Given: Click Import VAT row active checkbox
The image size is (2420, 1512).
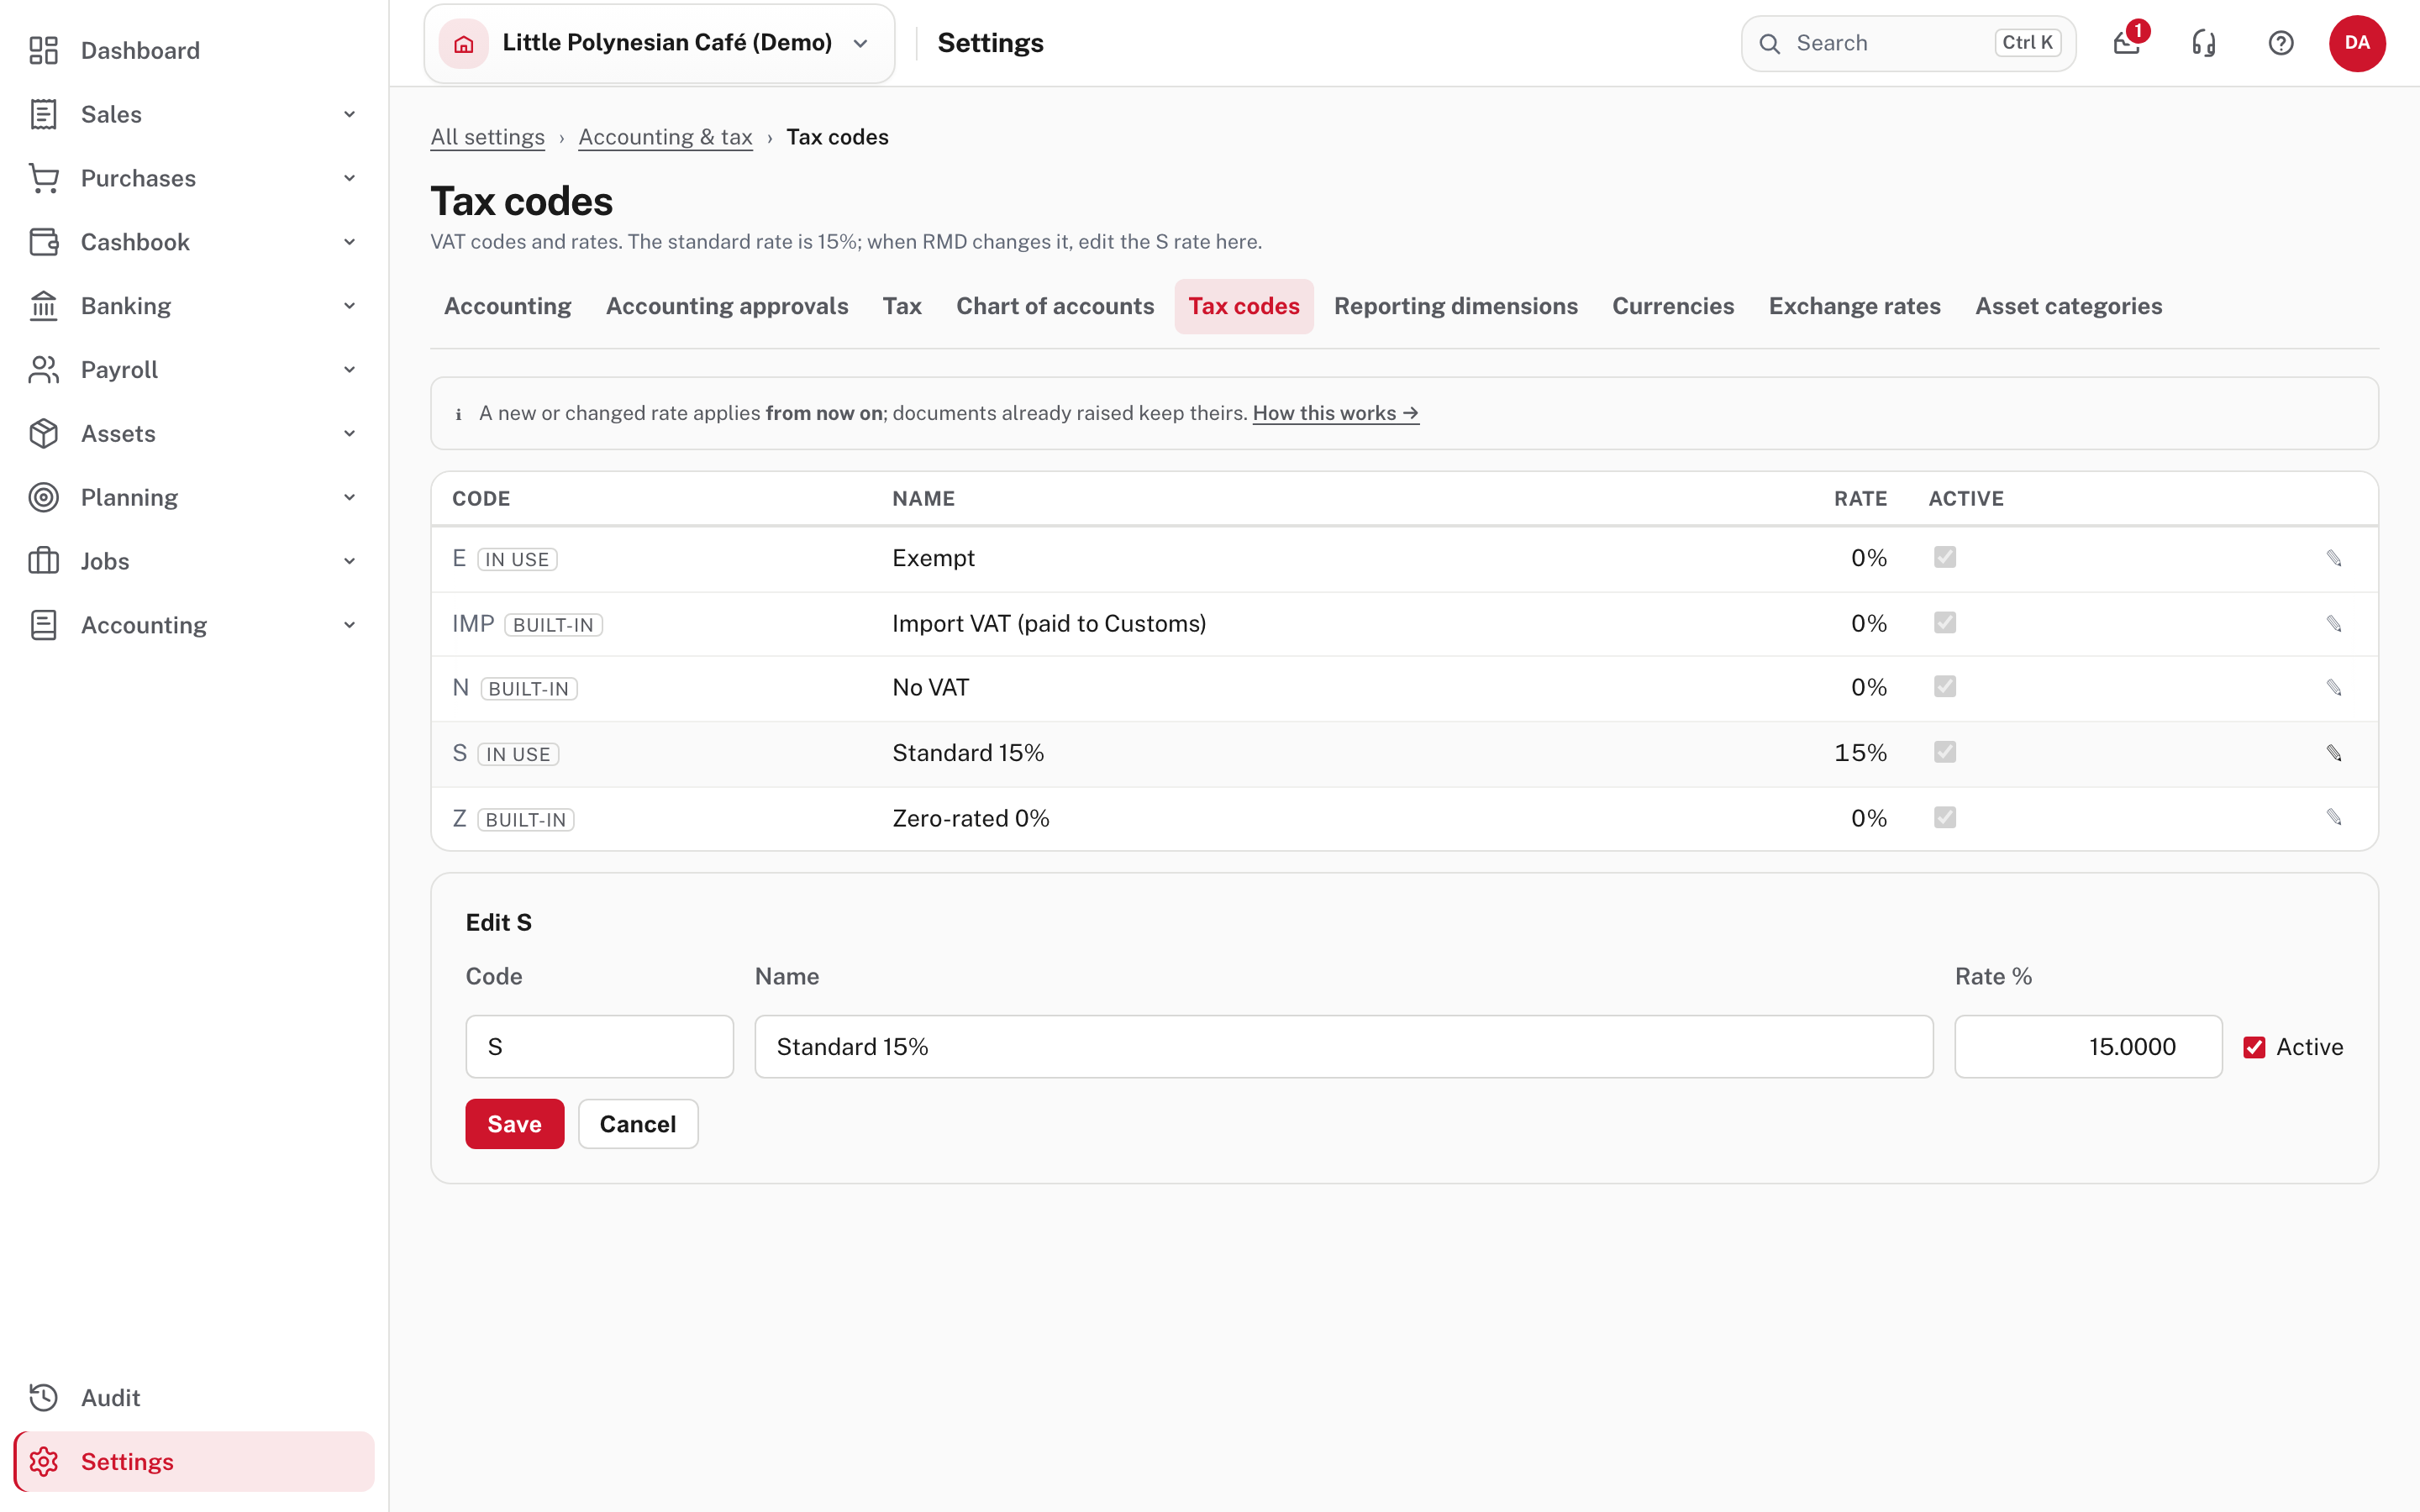Looking at the screenshot, I should 1945,623.
